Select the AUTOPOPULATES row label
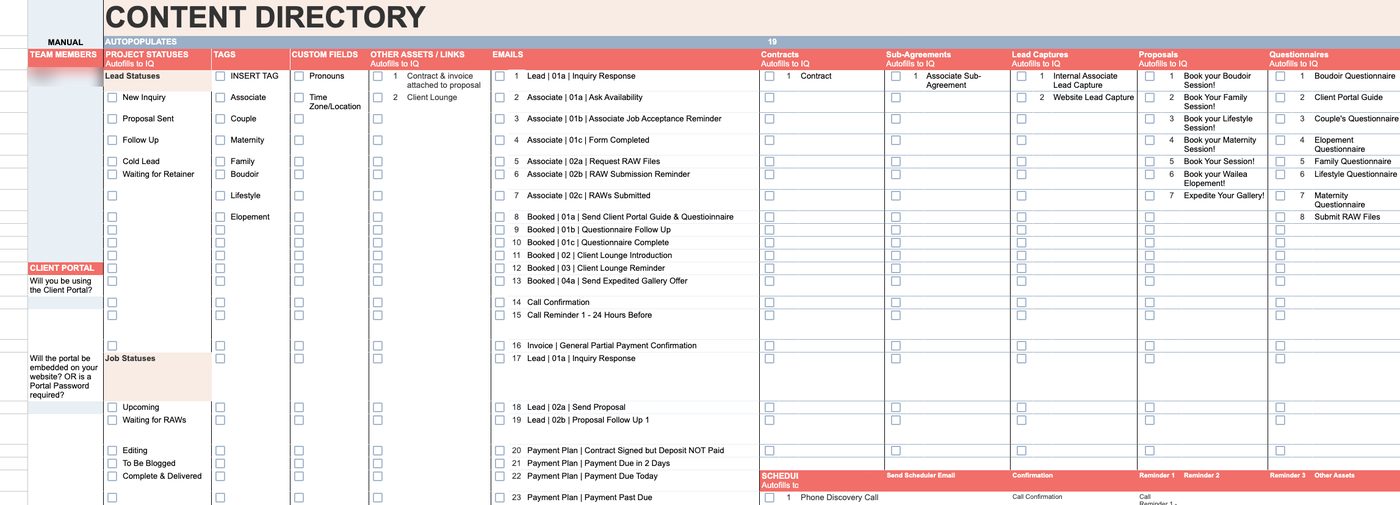 [x=141, y=42]
